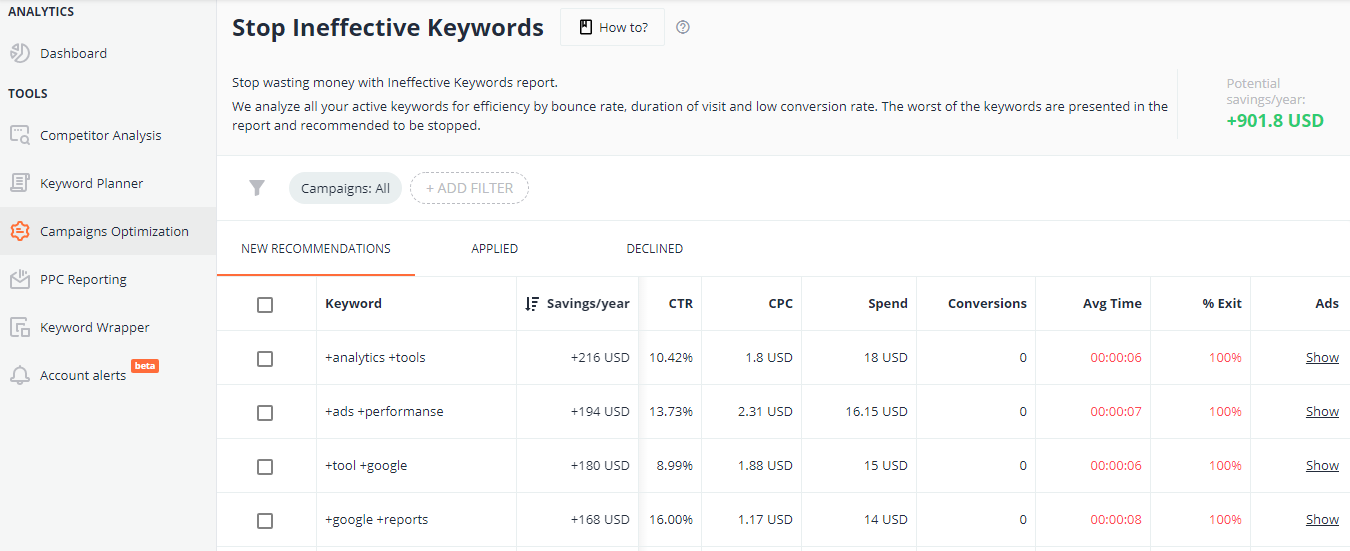
Task: Open the How to? guide button
Action: (612, 27)
